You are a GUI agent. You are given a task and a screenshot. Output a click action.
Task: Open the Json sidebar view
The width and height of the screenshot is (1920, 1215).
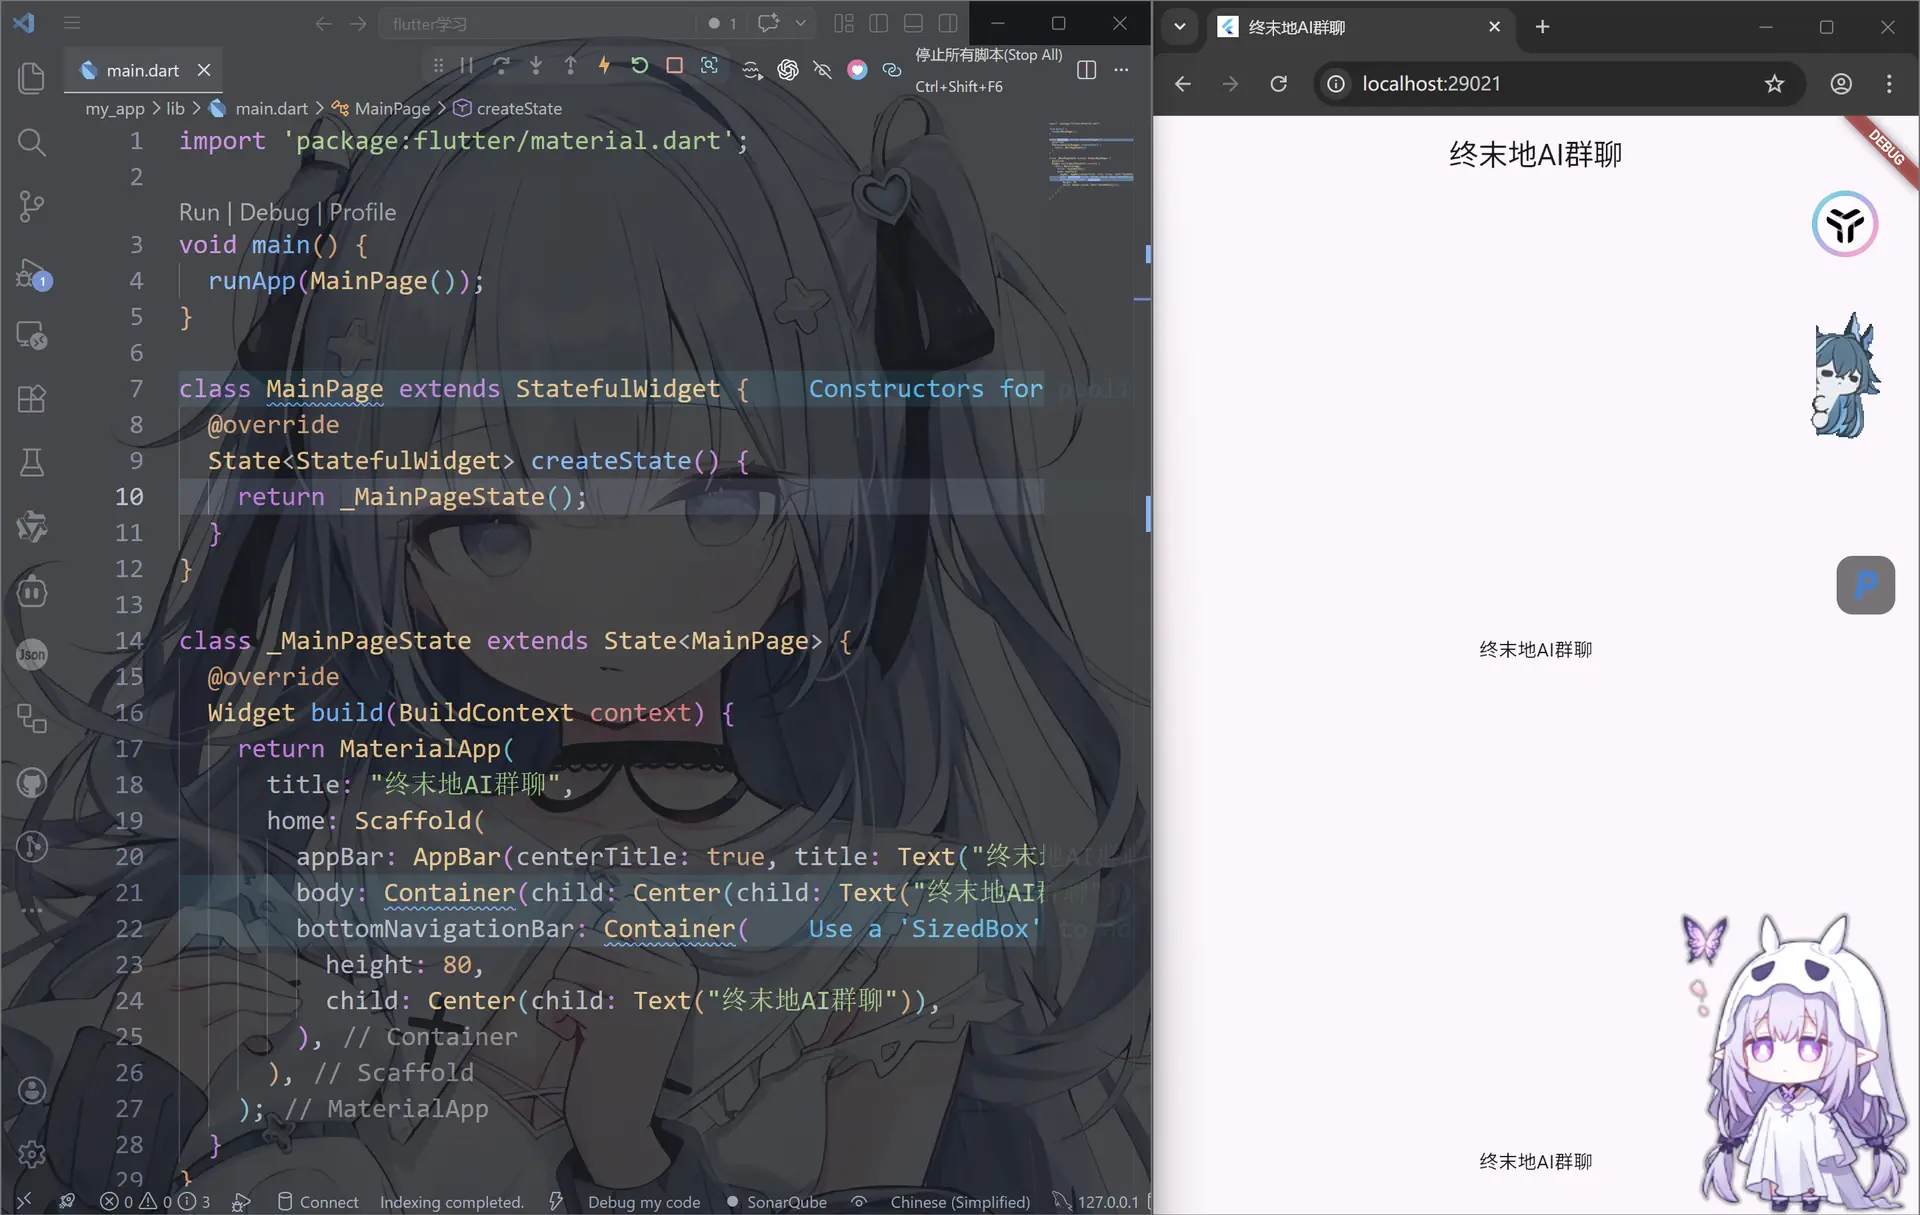point(32,654)
